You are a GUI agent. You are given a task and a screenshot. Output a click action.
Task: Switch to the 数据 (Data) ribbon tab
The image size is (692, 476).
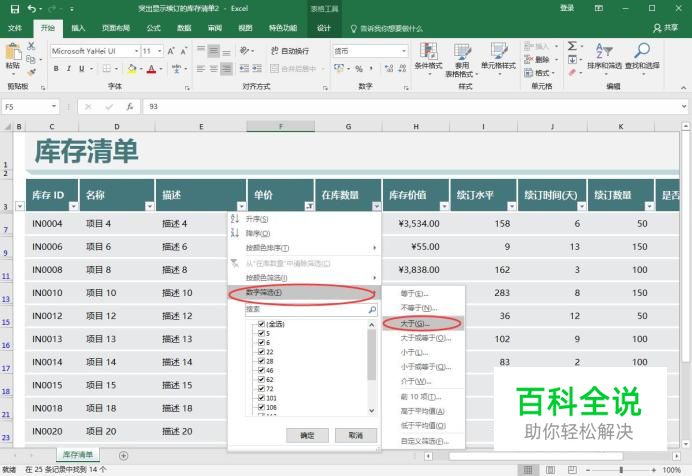point(184,28)
